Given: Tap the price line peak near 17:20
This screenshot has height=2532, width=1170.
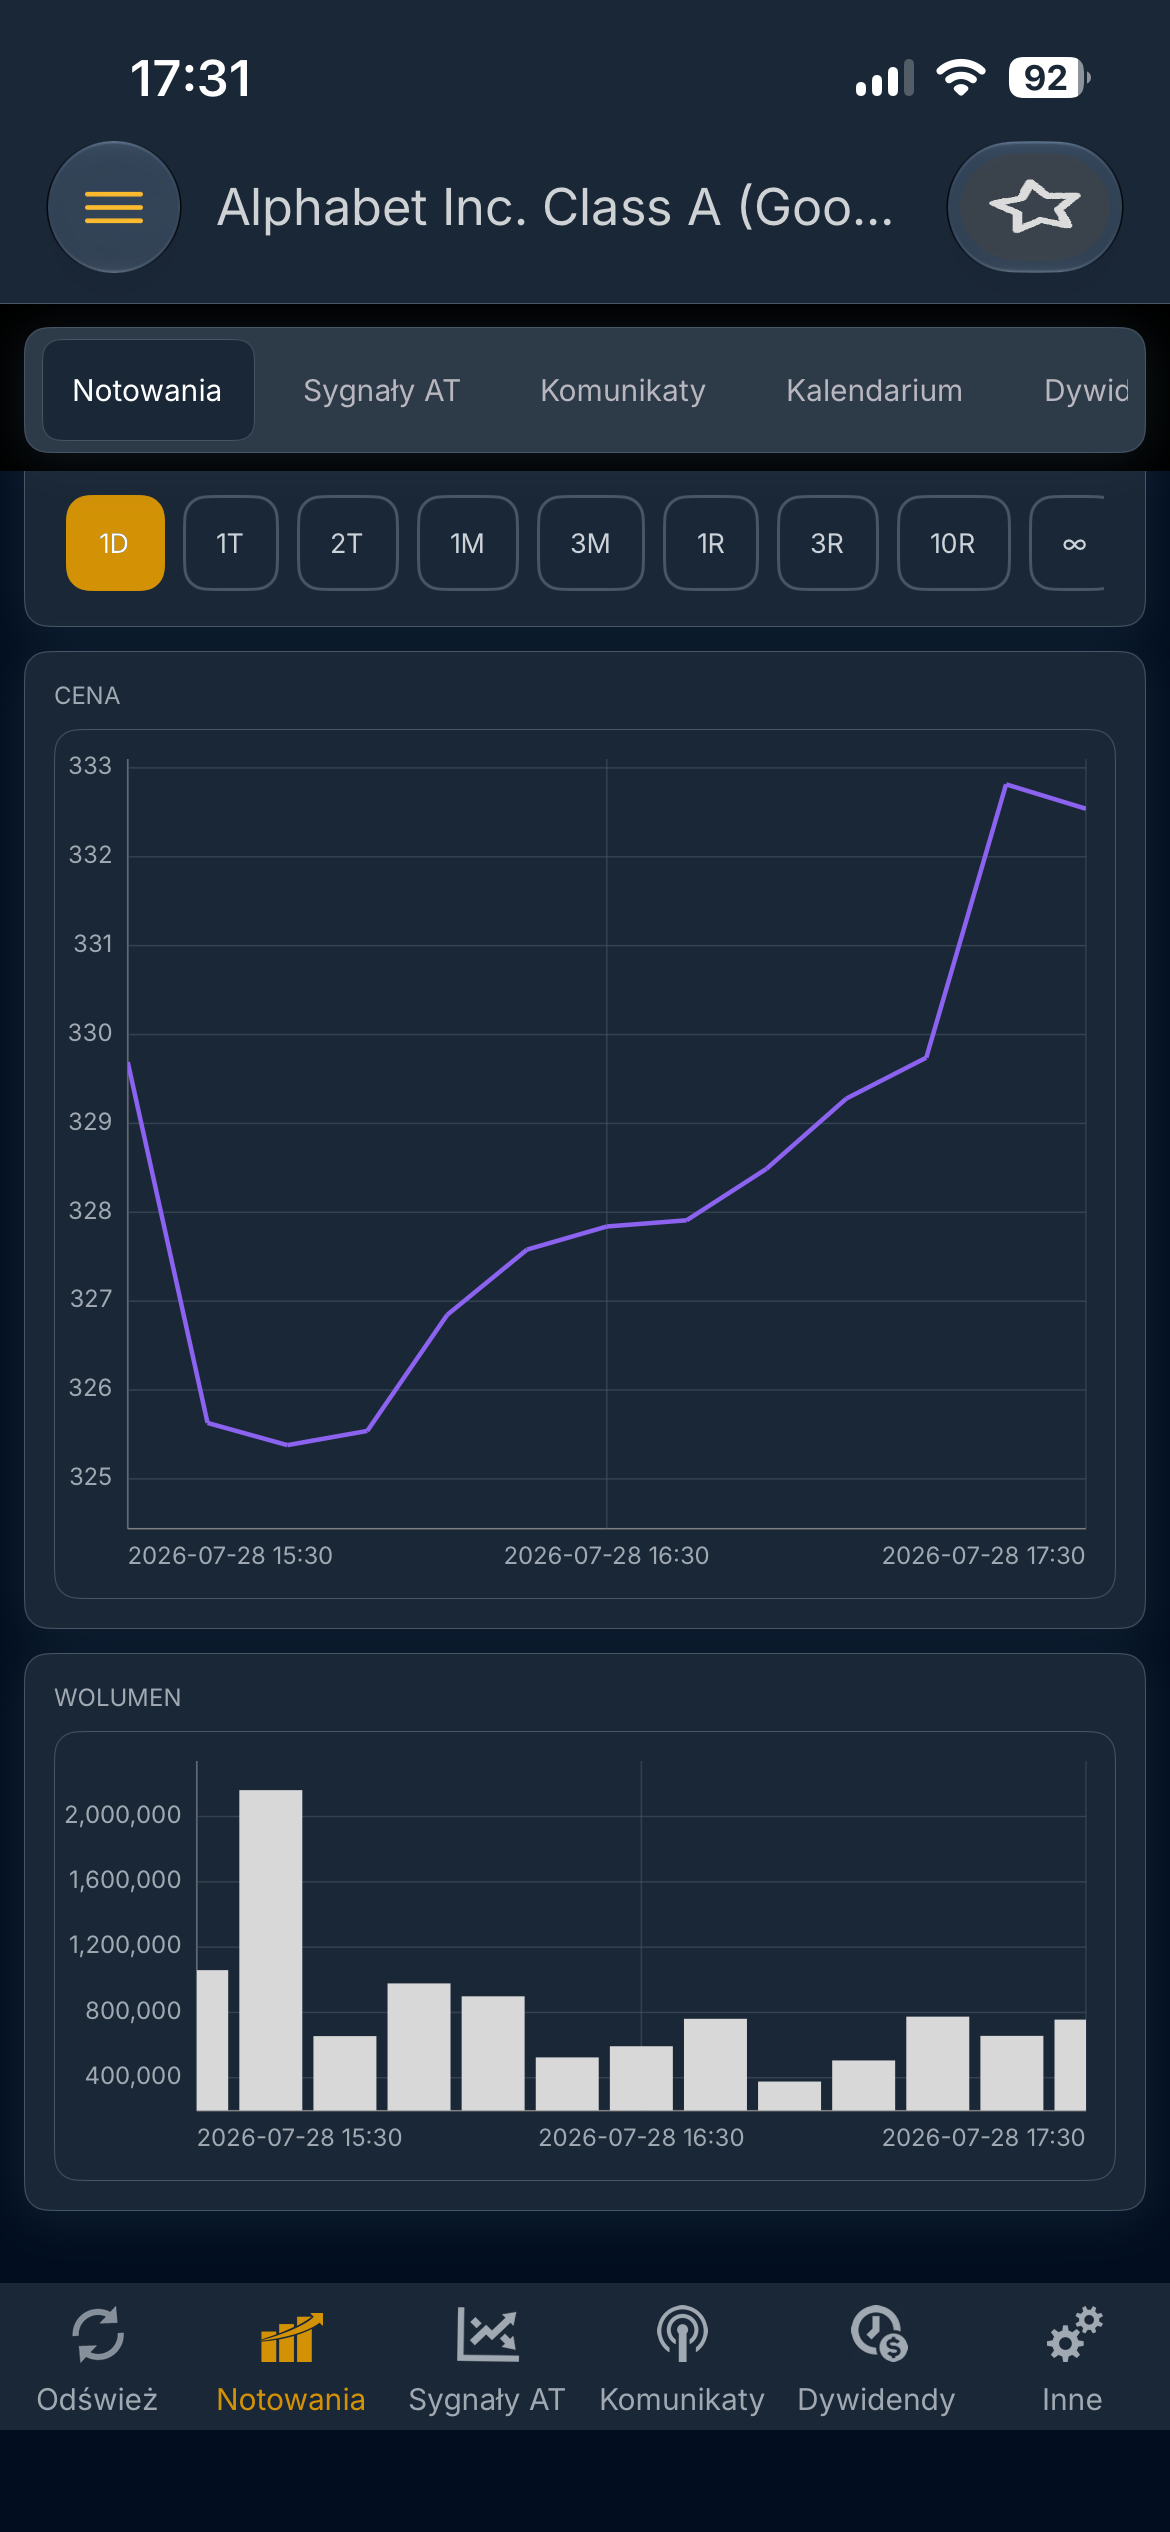Looking at the screenshot, I should point(1006,785).
